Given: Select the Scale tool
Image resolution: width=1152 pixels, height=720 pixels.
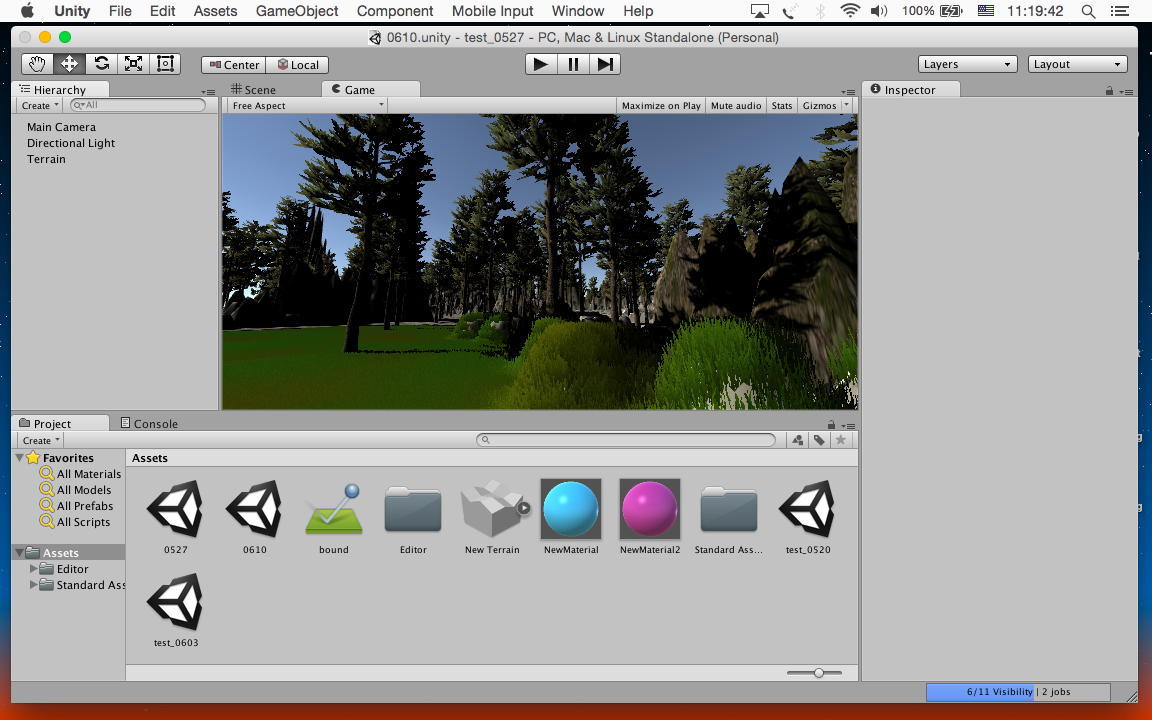Looking at the screenshot, I should coord(133,64).
